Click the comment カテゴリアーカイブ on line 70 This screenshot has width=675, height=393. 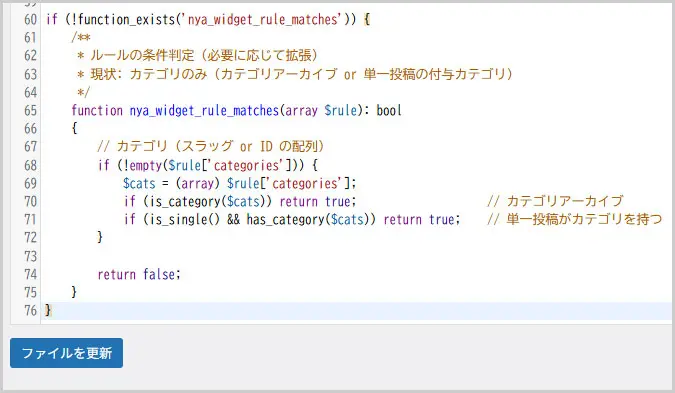[555, 201]
